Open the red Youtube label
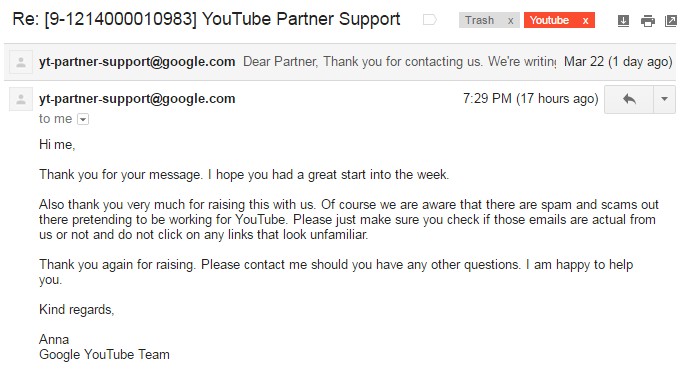Image resolution: width=683 pixels, height=371 pixels. 550,20
